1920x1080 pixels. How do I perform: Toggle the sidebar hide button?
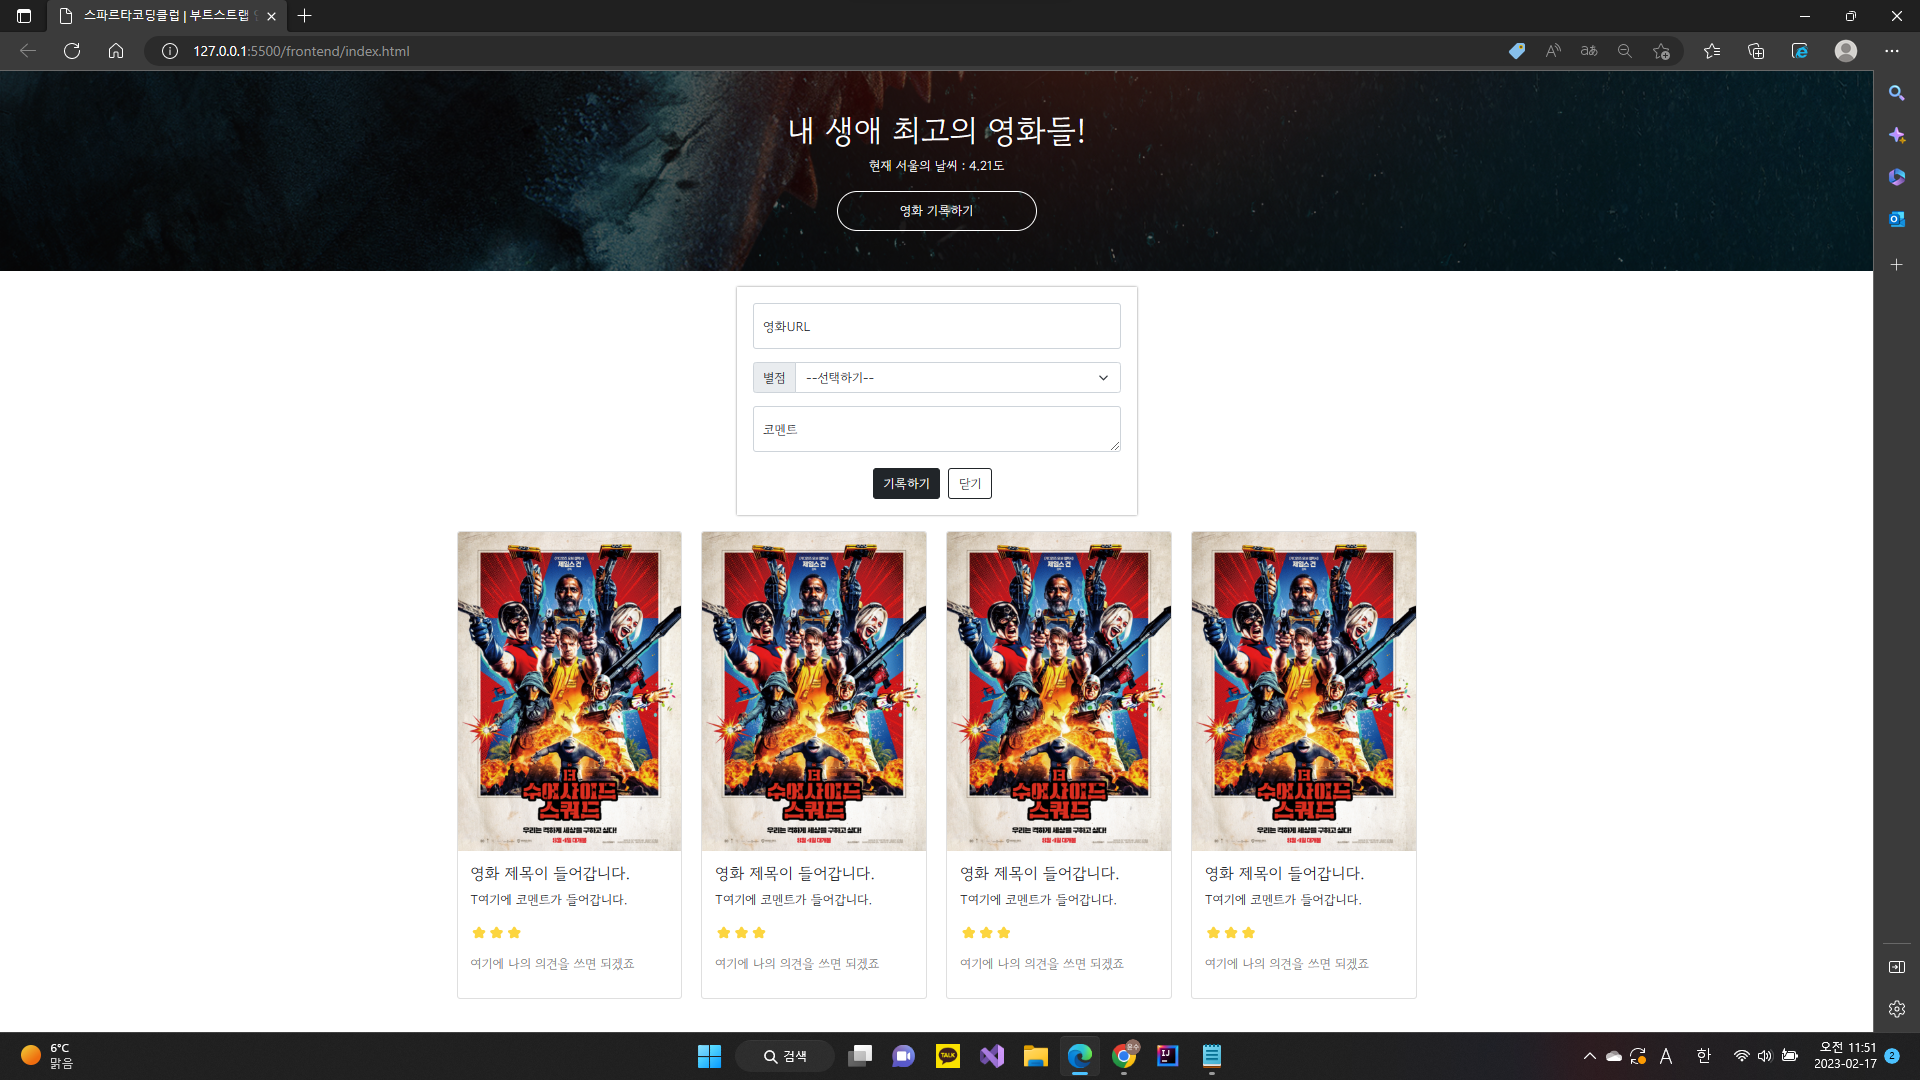point(1897,967)
